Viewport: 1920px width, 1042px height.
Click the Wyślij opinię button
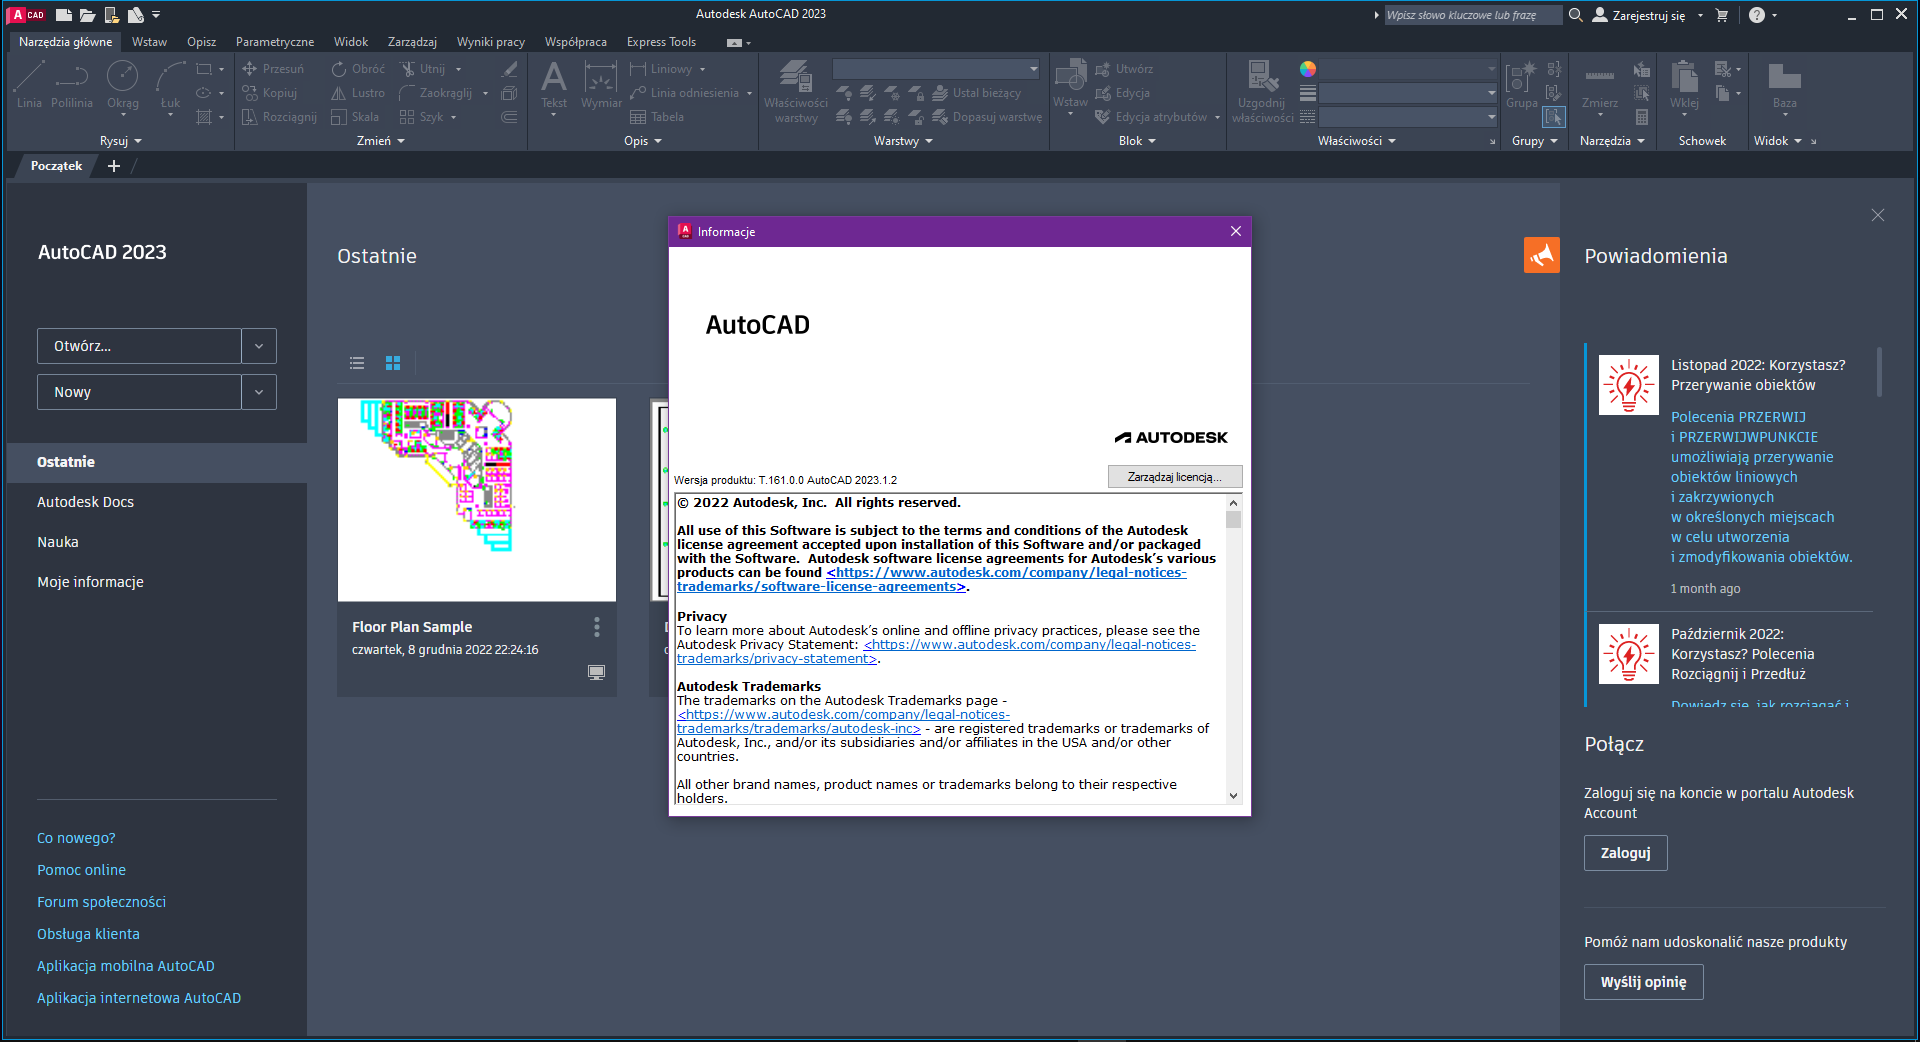(1643, 982)
